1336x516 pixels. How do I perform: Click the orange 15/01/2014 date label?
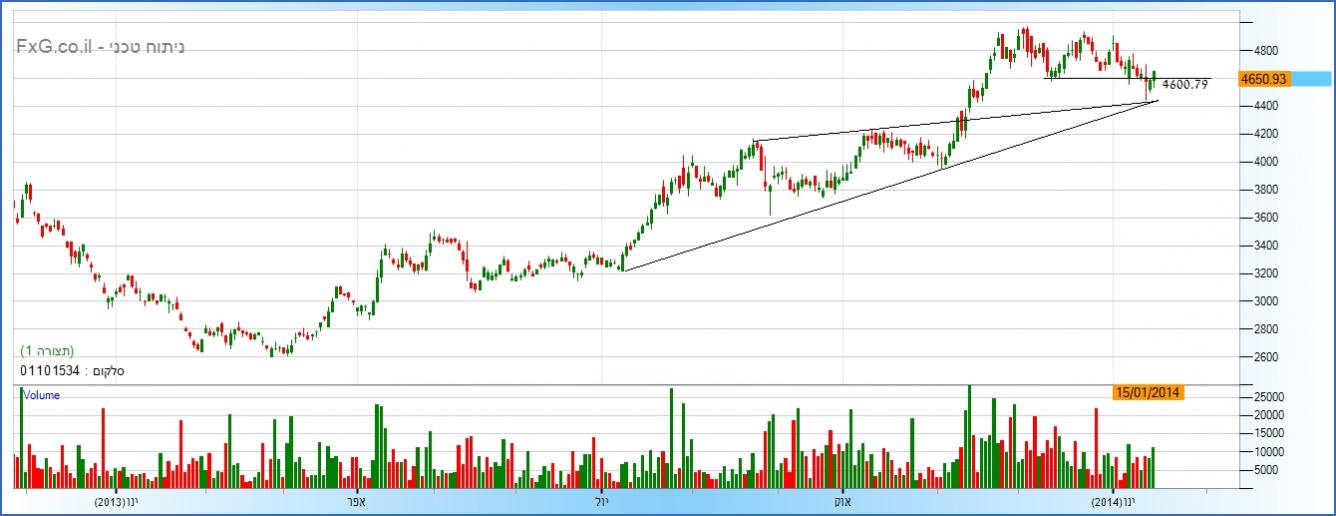pos(1147,393)
